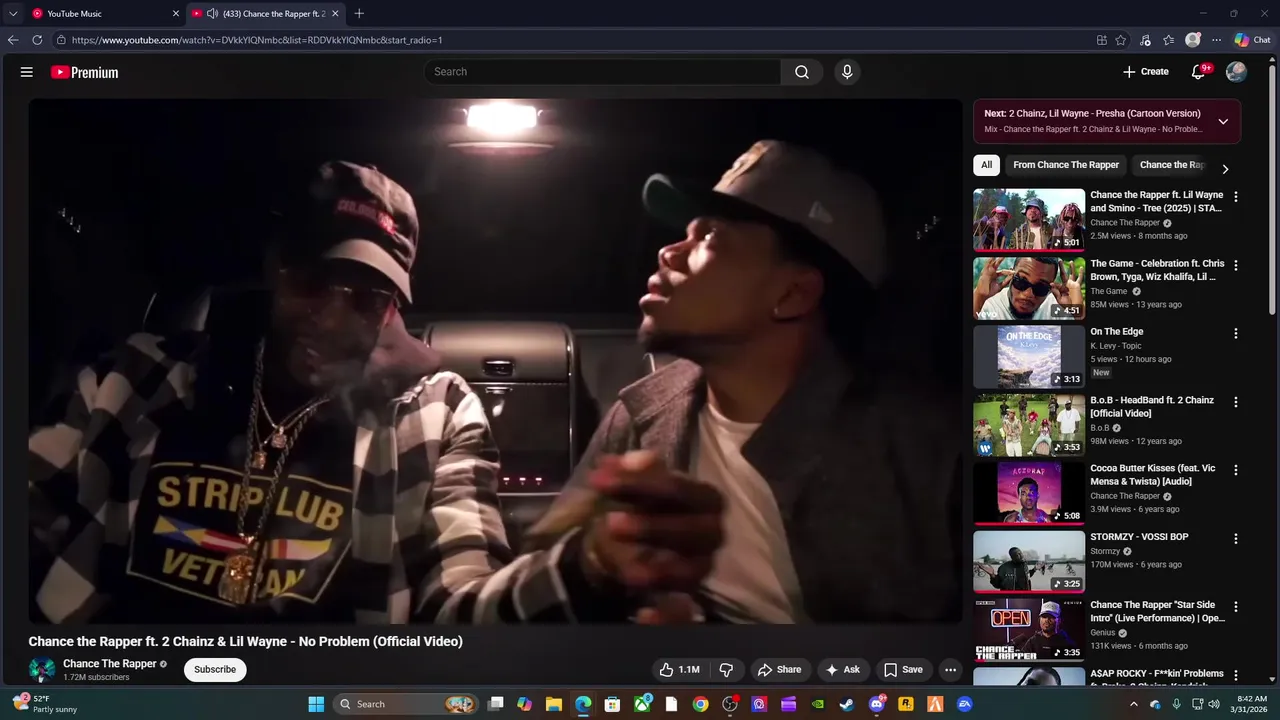Subscribe to Chance The Rapper
1280x720 pixels.
click(x=215, y=669)
